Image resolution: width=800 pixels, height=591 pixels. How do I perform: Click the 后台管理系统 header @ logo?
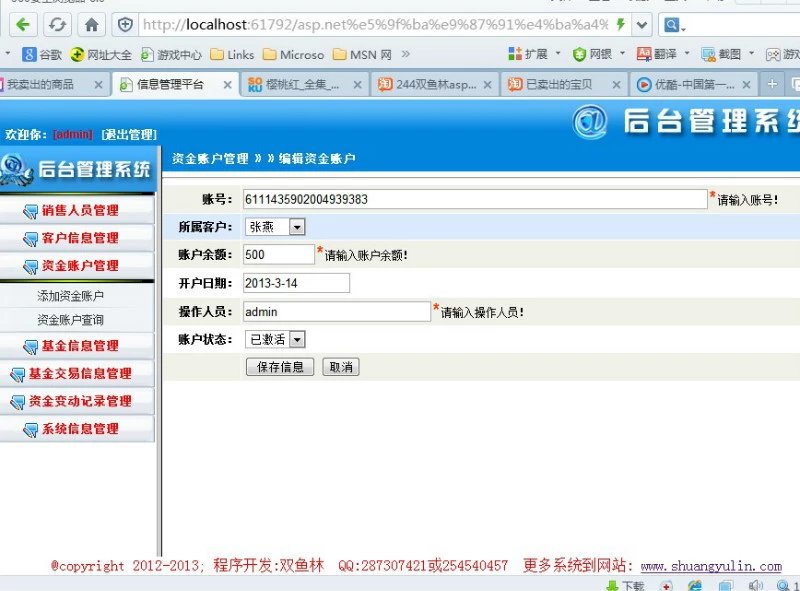(590, 122)
